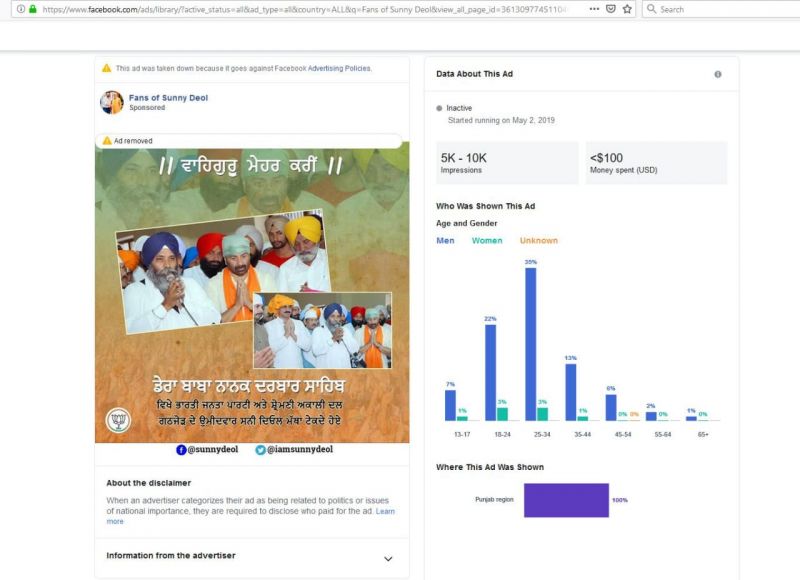Open the Fans of Sunny Deol page link

coord(168,98)
